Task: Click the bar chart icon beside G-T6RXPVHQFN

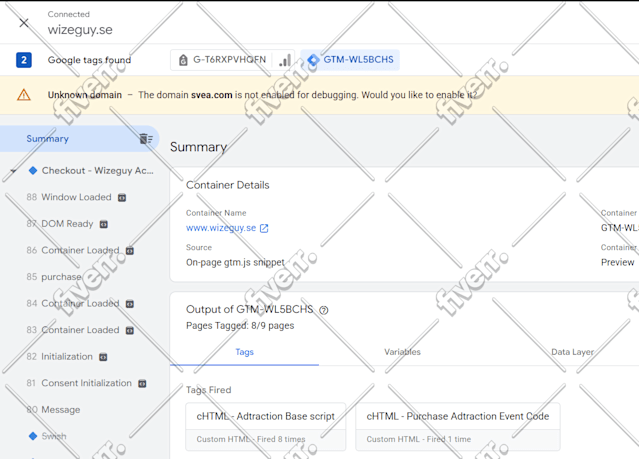Action: tap(285, 60)
